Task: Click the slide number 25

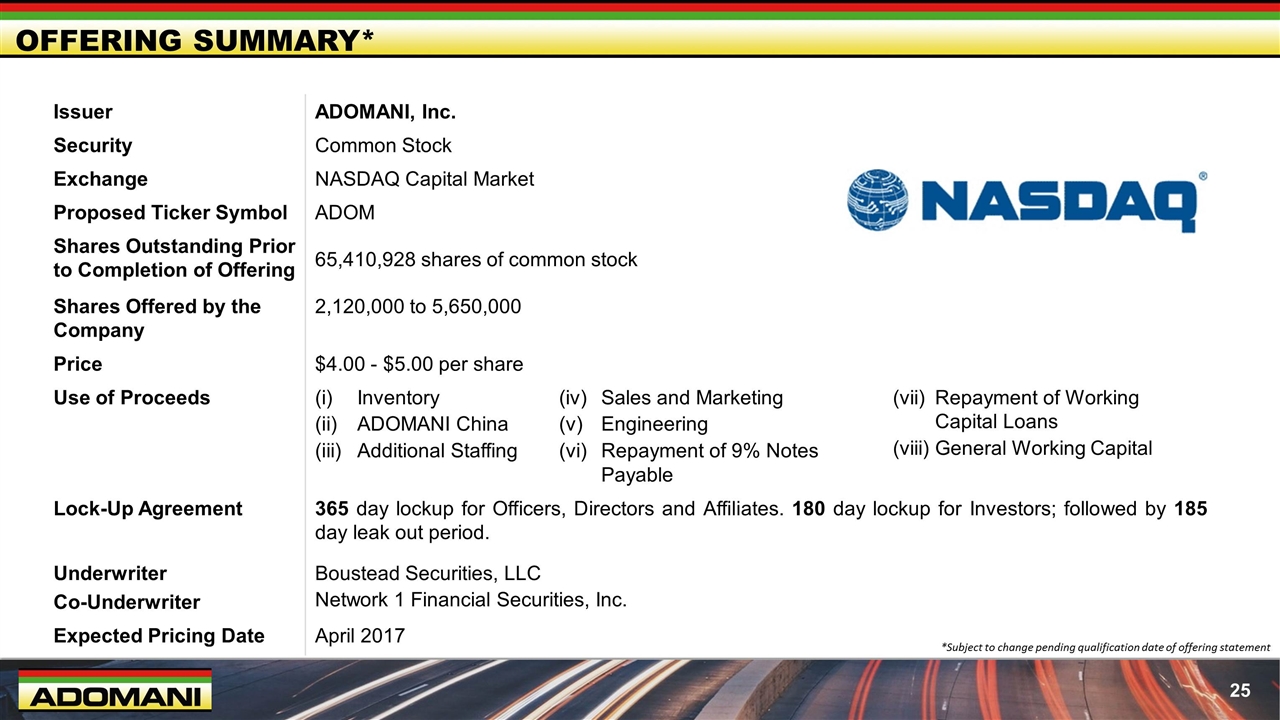Action: tap(1240, 690)
